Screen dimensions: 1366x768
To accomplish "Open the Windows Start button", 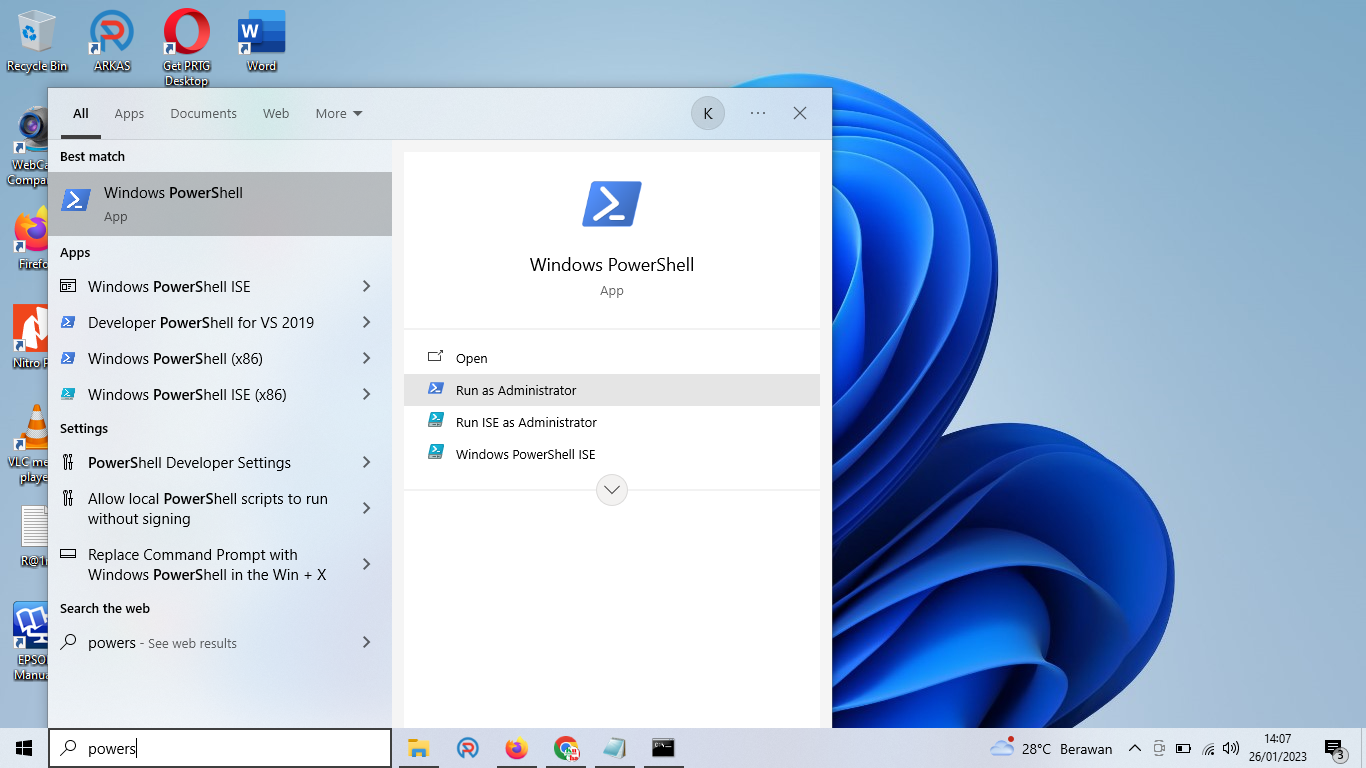I will click(x=24, y=748).
